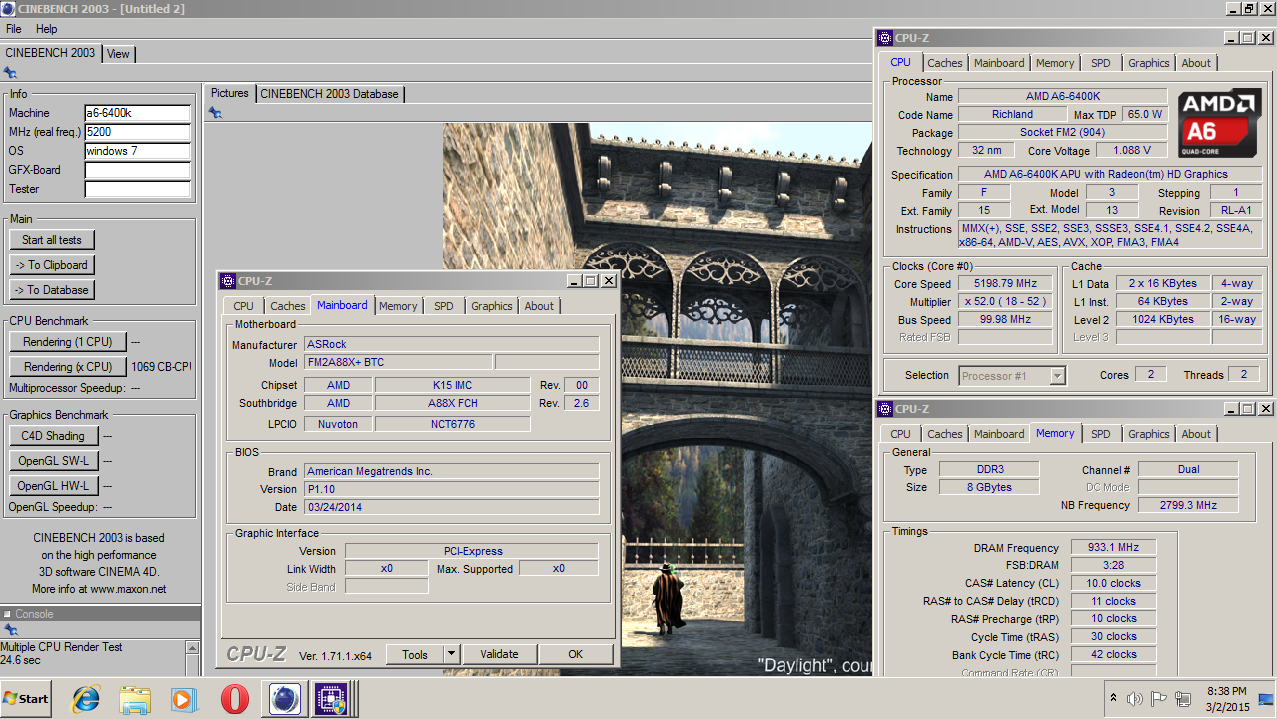Click the Console panel vertical scrollbar
1277x719 pixels.
coord(192,658)
